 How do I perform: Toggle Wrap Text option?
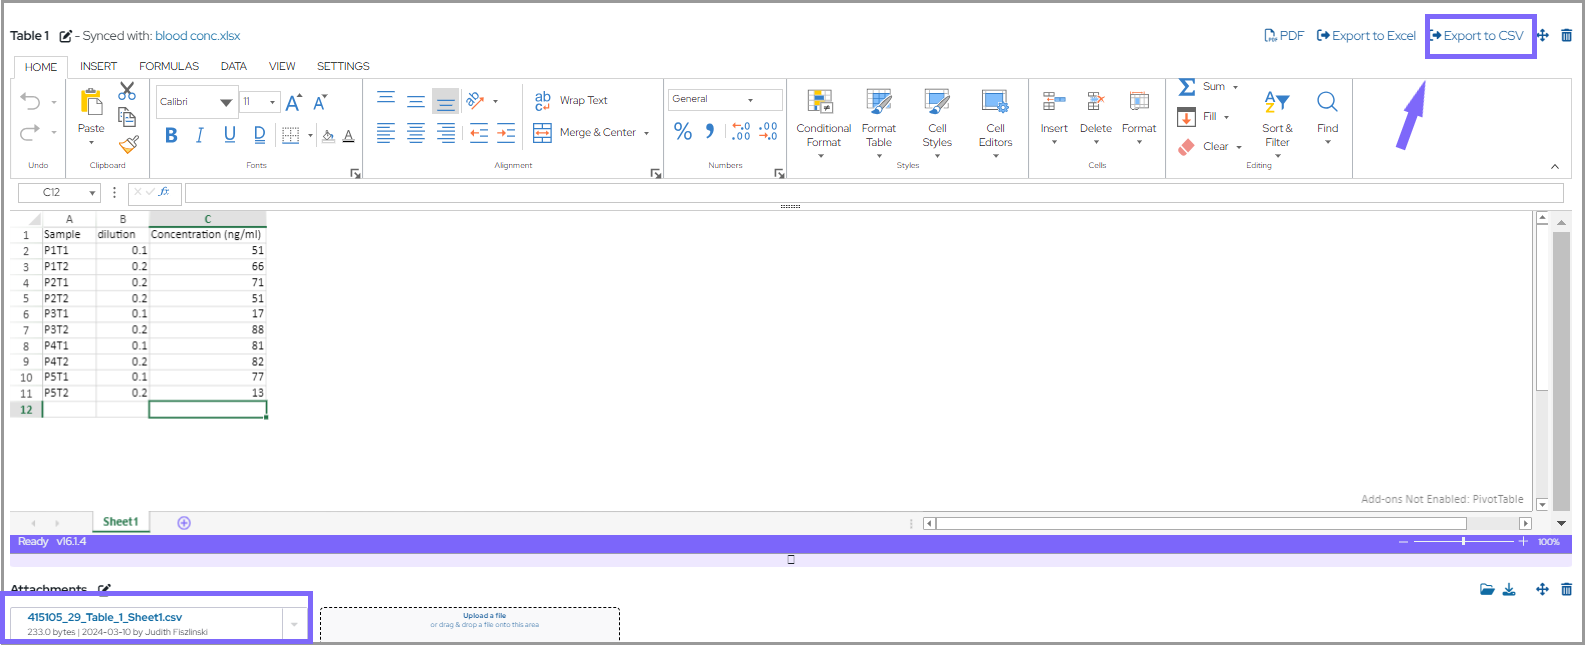click(571, 101)
